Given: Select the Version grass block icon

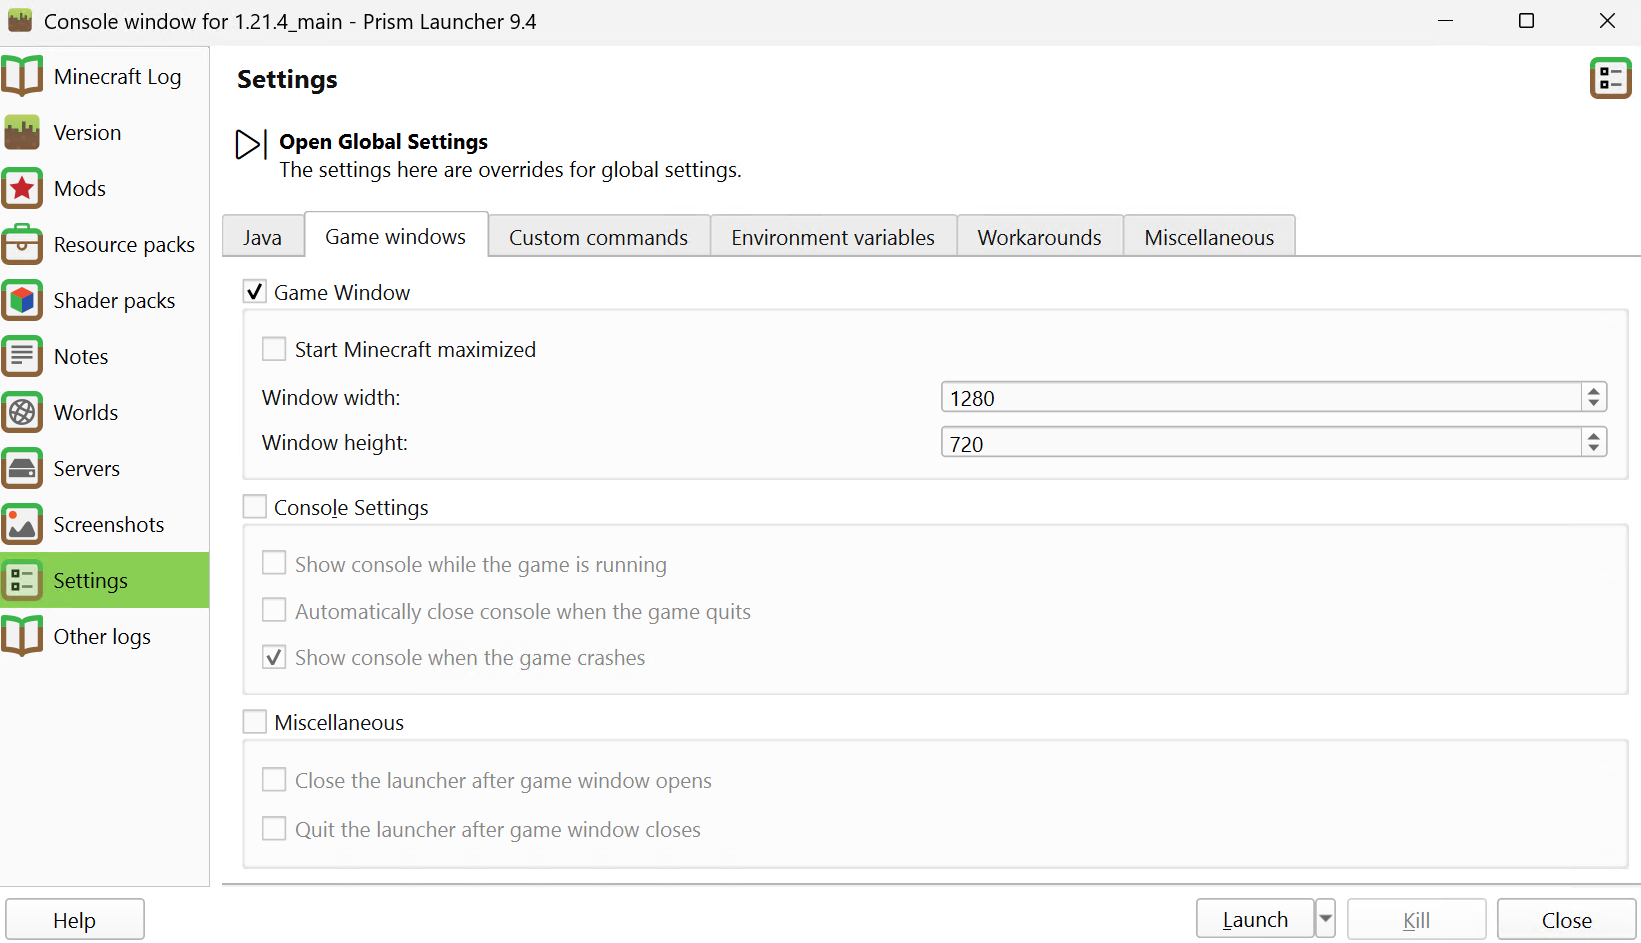Looking at the screenshot, I should tap(22, 132).
